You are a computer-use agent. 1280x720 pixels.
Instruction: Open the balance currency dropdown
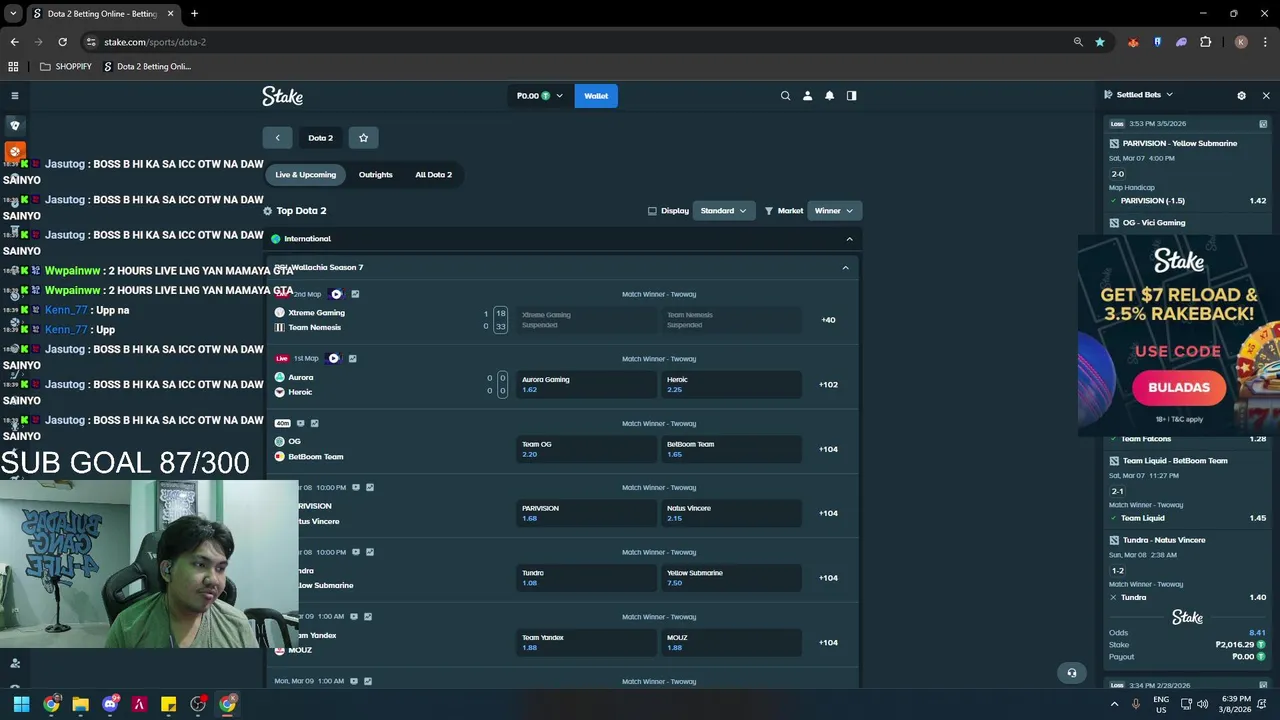539,96
